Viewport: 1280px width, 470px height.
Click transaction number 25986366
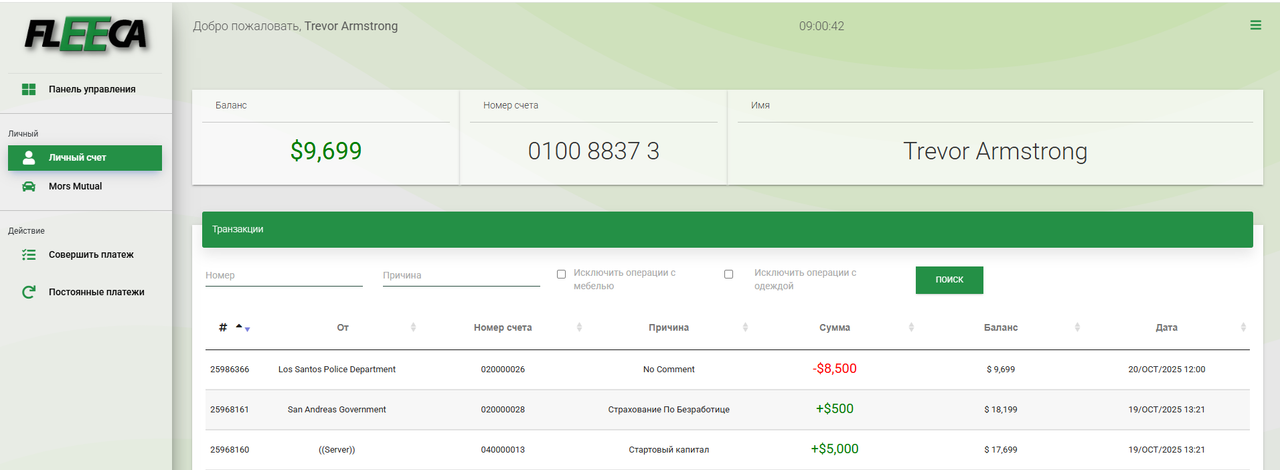[x=229, y=370]
